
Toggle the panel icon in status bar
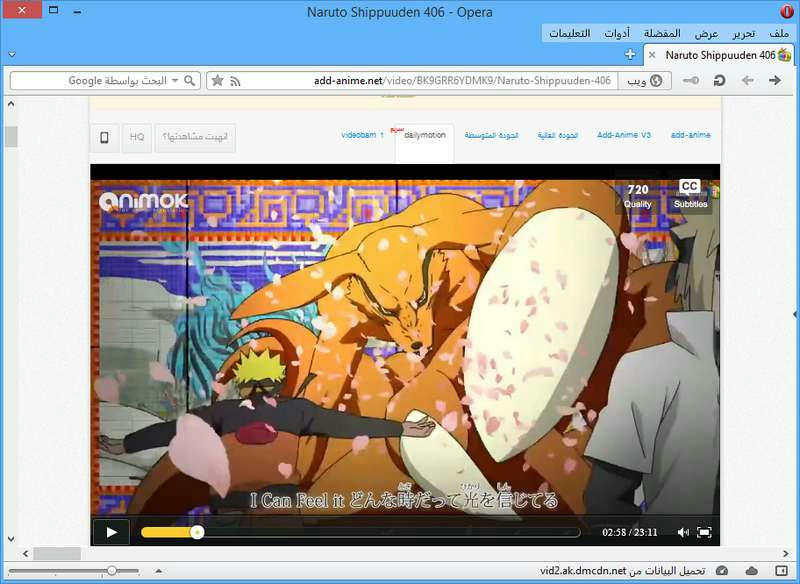[x=781, y=571]
